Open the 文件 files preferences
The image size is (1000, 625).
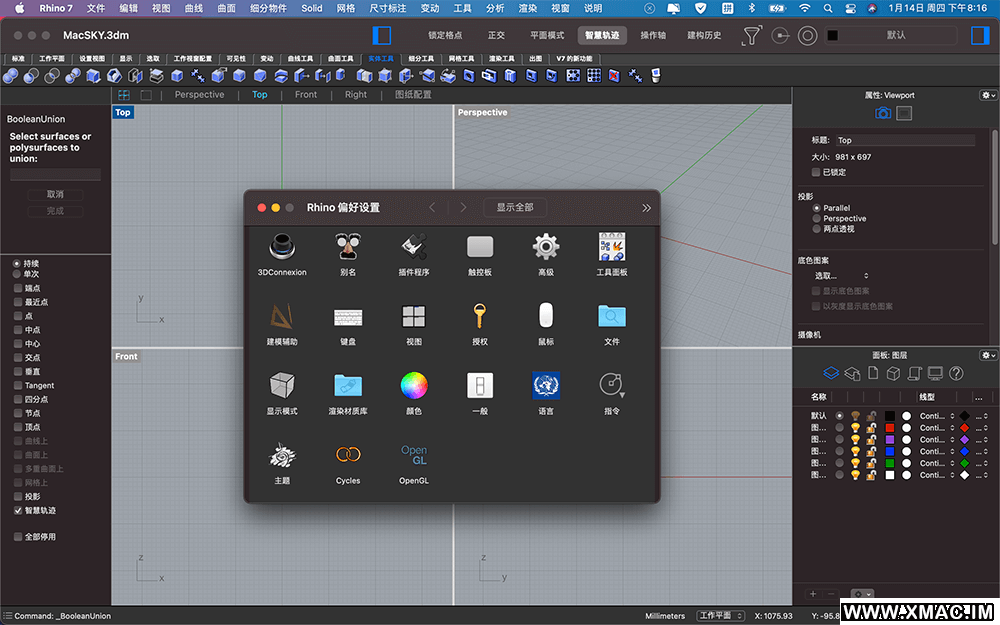pos(612,323)
